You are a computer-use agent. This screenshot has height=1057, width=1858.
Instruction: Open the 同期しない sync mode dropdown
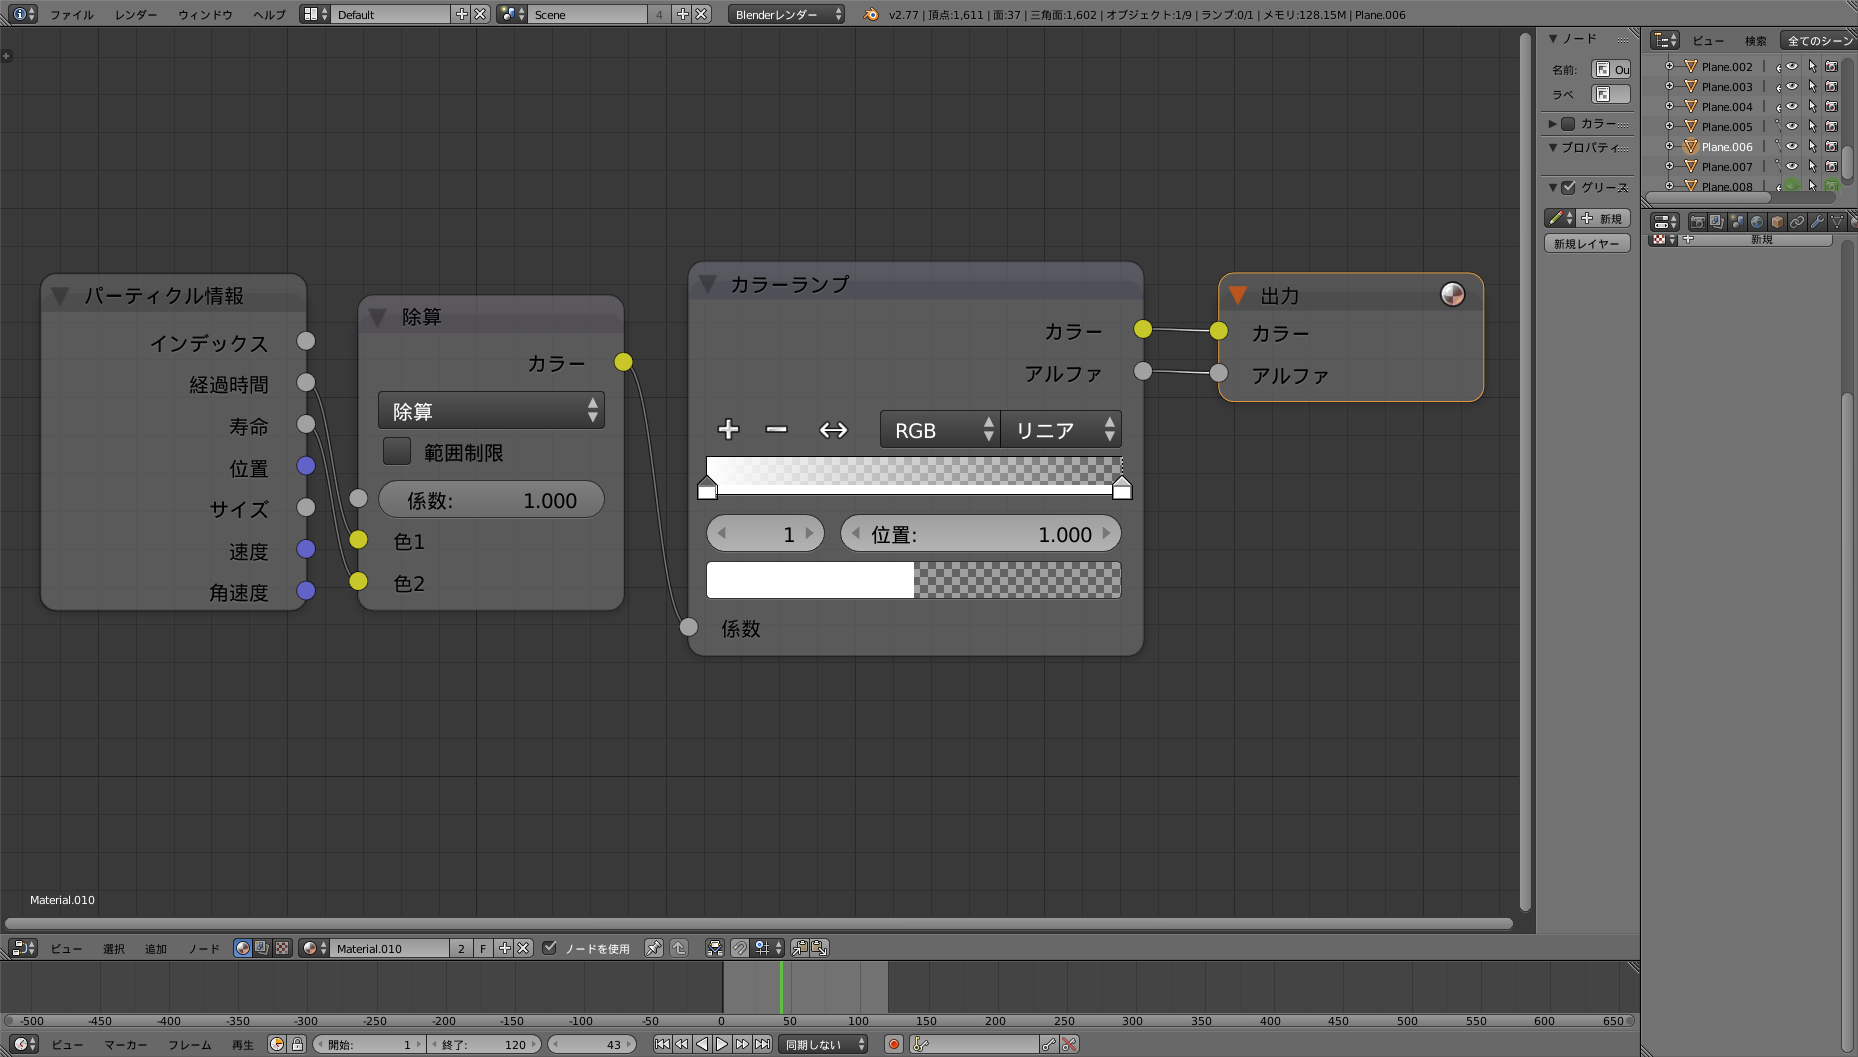coord(824,1044)
